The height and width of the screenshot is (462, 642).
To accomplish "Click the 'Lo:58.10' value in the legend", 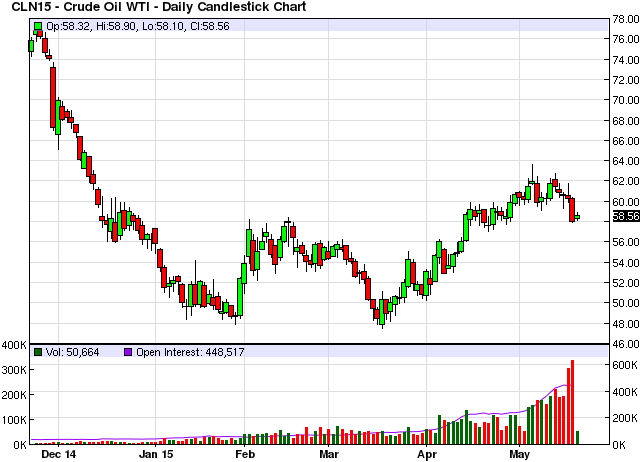I will pyautogui.click(x=163, y=26).
